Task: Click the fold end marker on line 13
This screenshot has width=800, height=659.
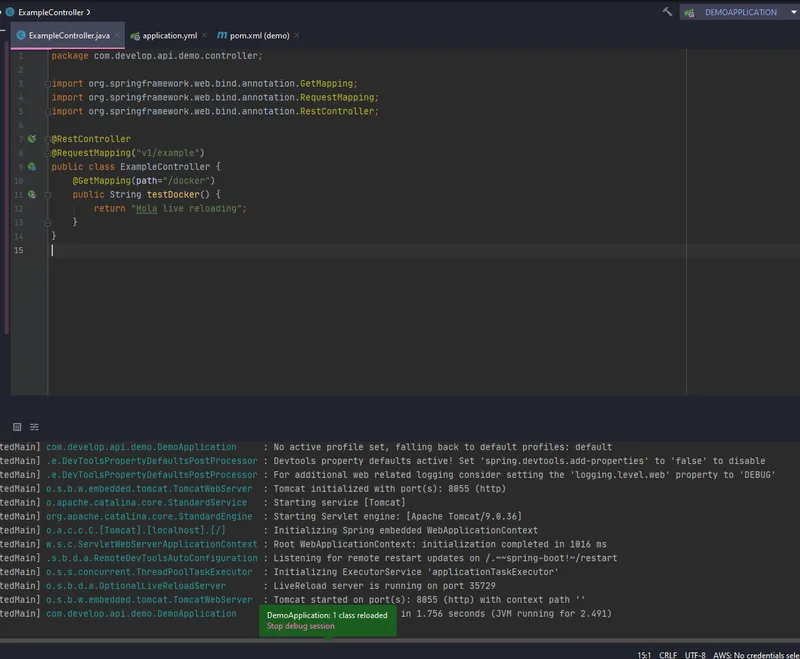Action: click(47, 222)
